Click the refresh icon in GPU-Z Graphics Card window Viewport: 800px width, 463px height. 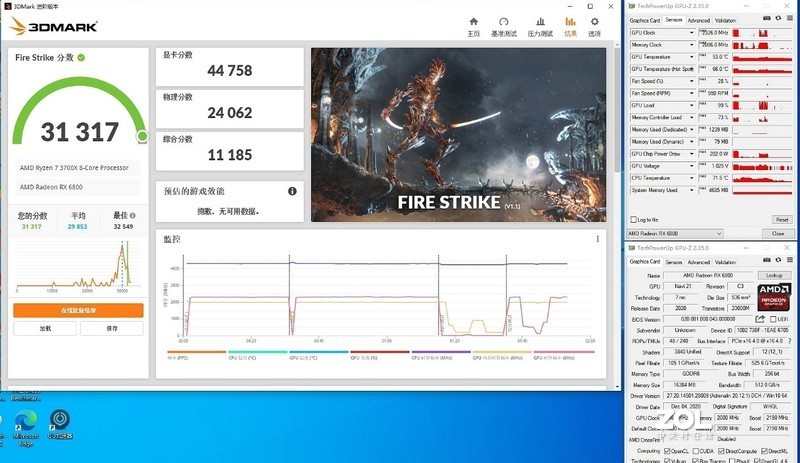[779, 260]
